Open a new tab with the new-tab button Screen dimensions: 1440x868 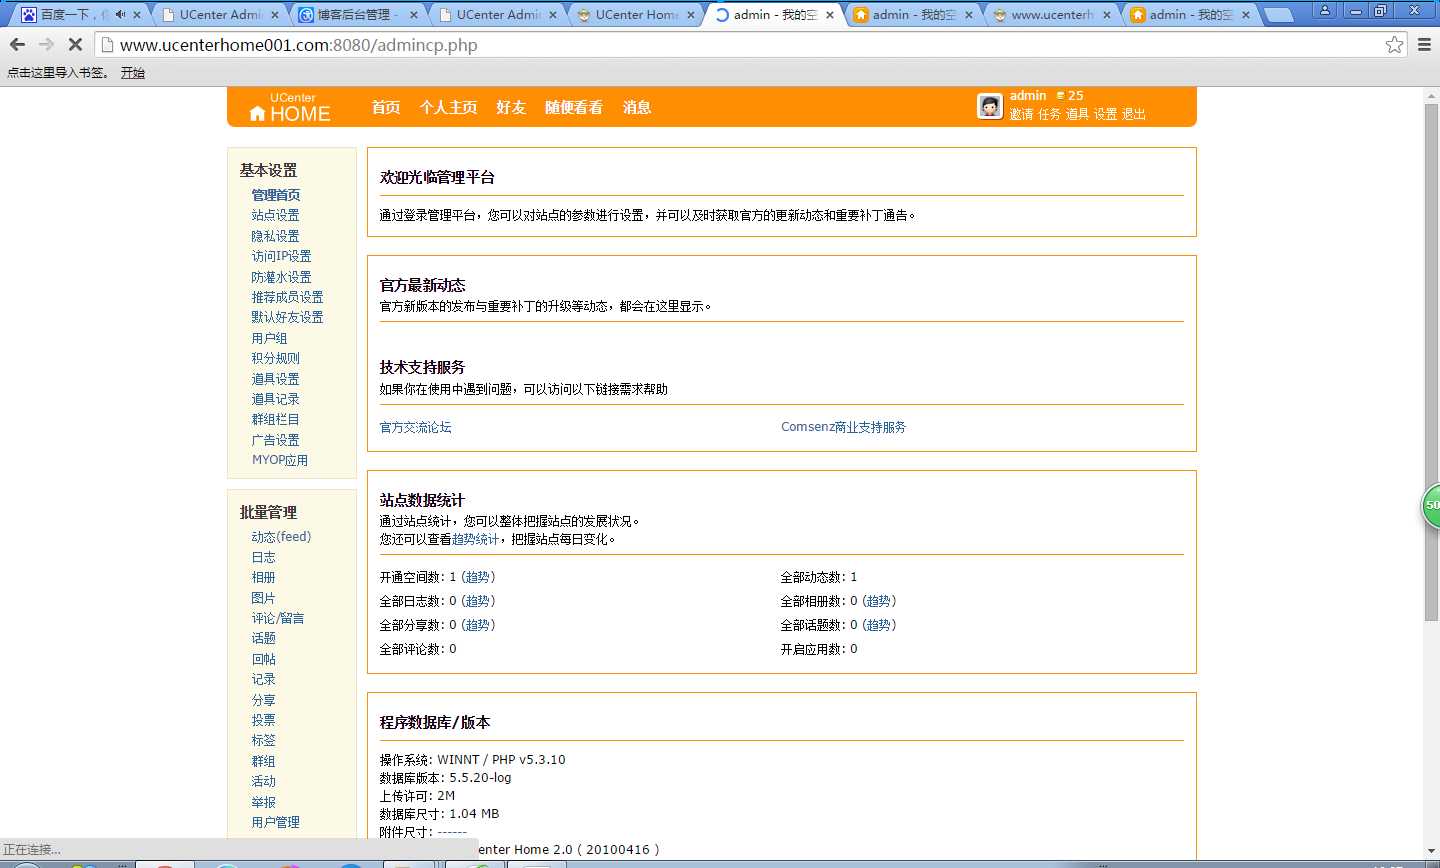click(x=1278, y=15)
